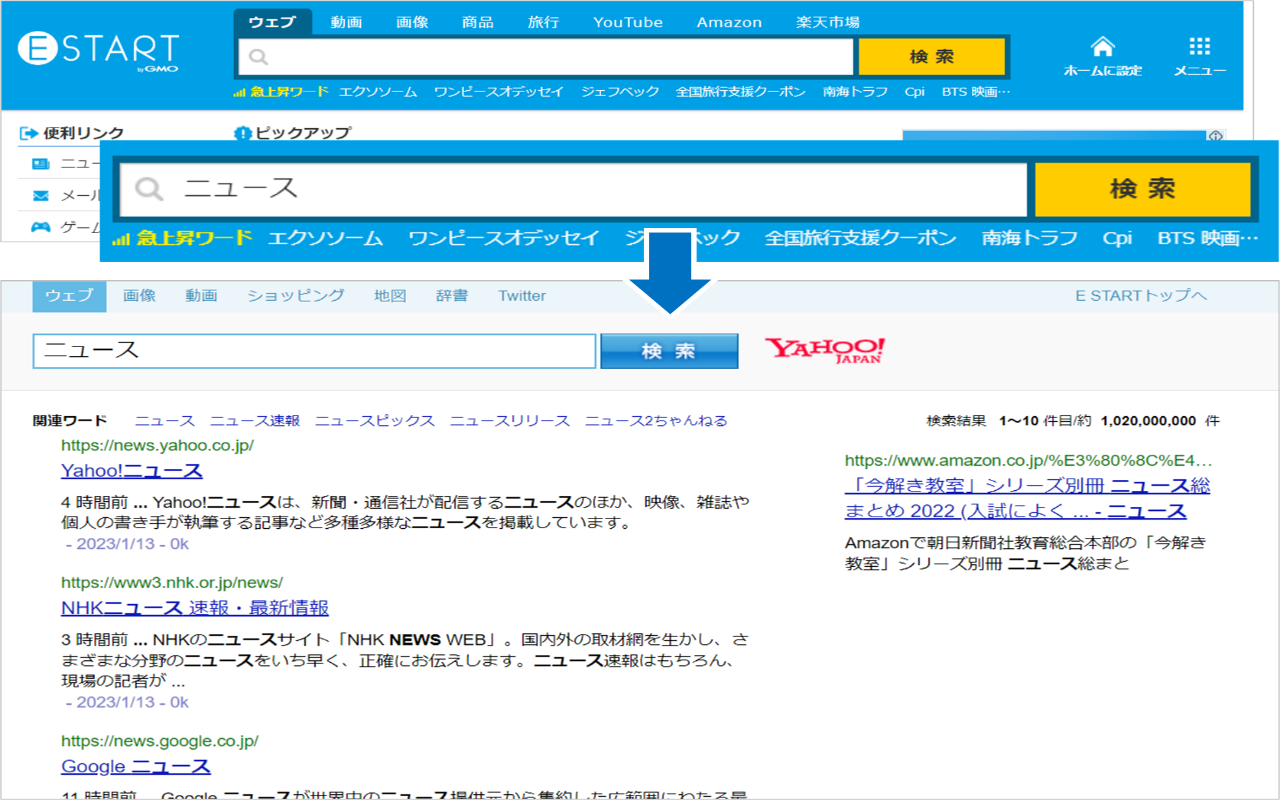Click the E START by GMO logo
Image resolution: width=1280 pixels, height=800 pixels.
tap(98, 50)
